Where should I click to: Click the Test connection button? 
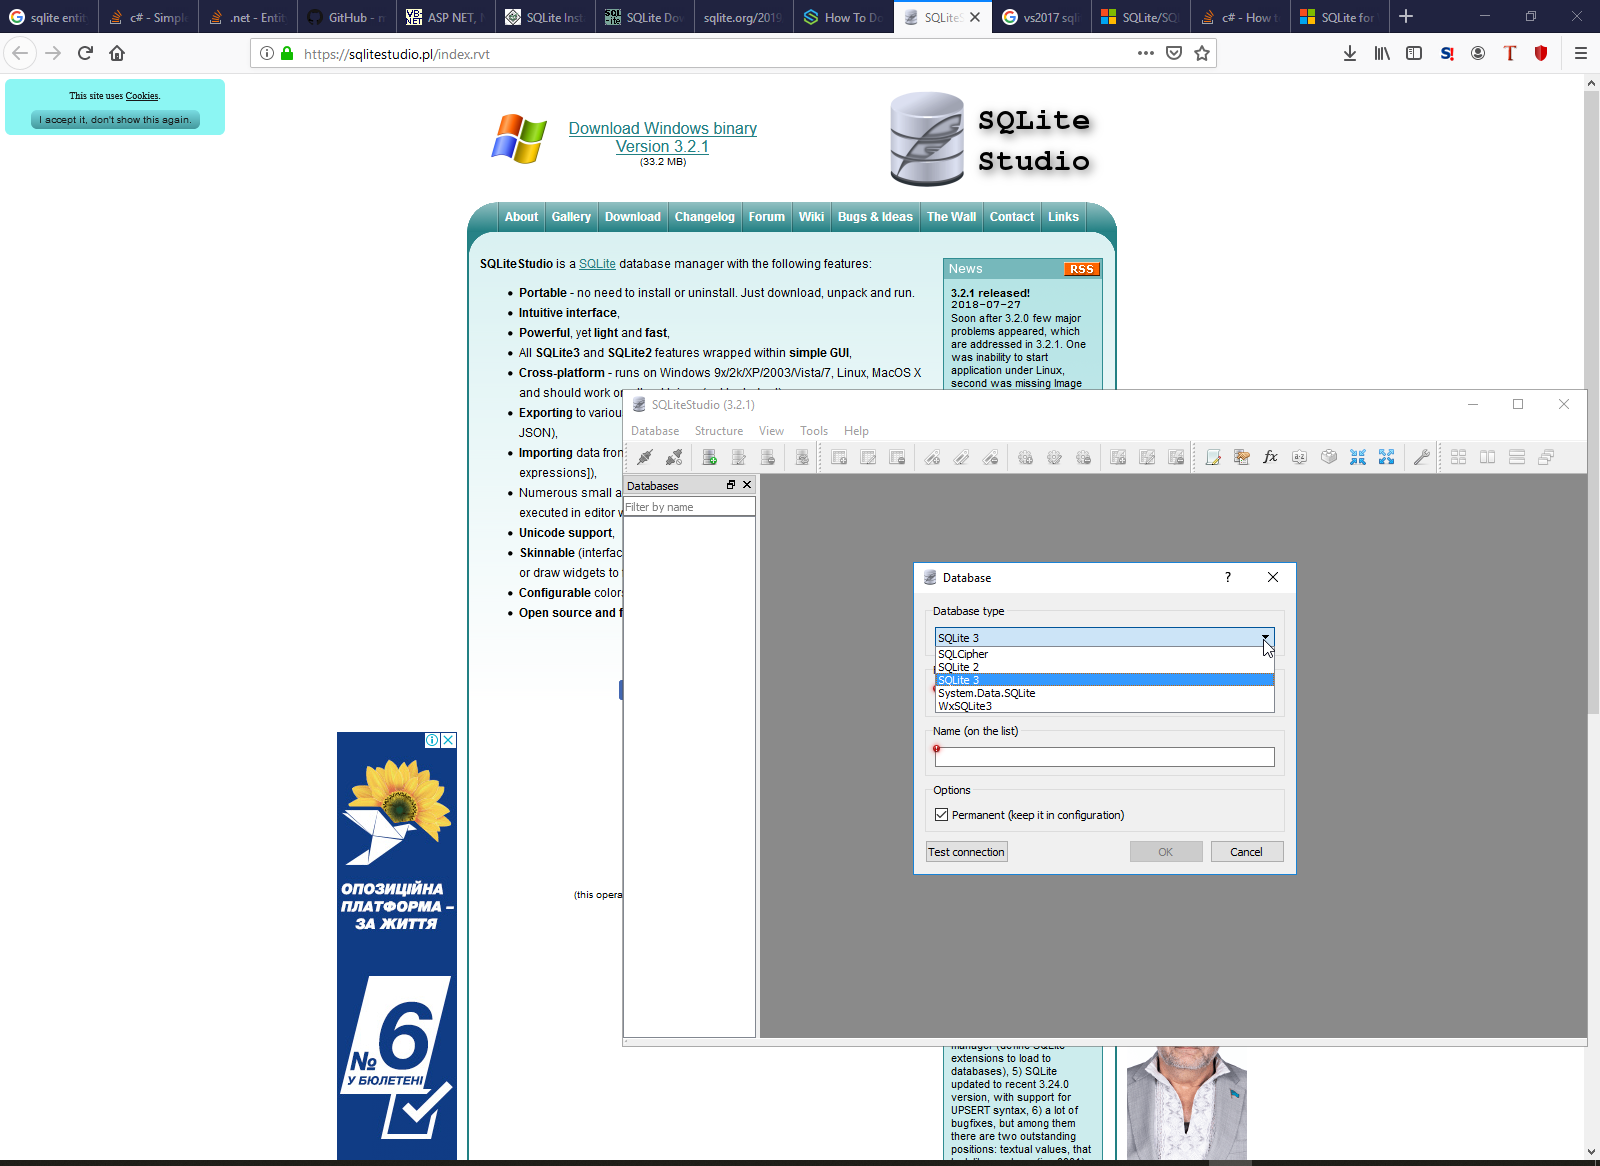pos(966,852)
